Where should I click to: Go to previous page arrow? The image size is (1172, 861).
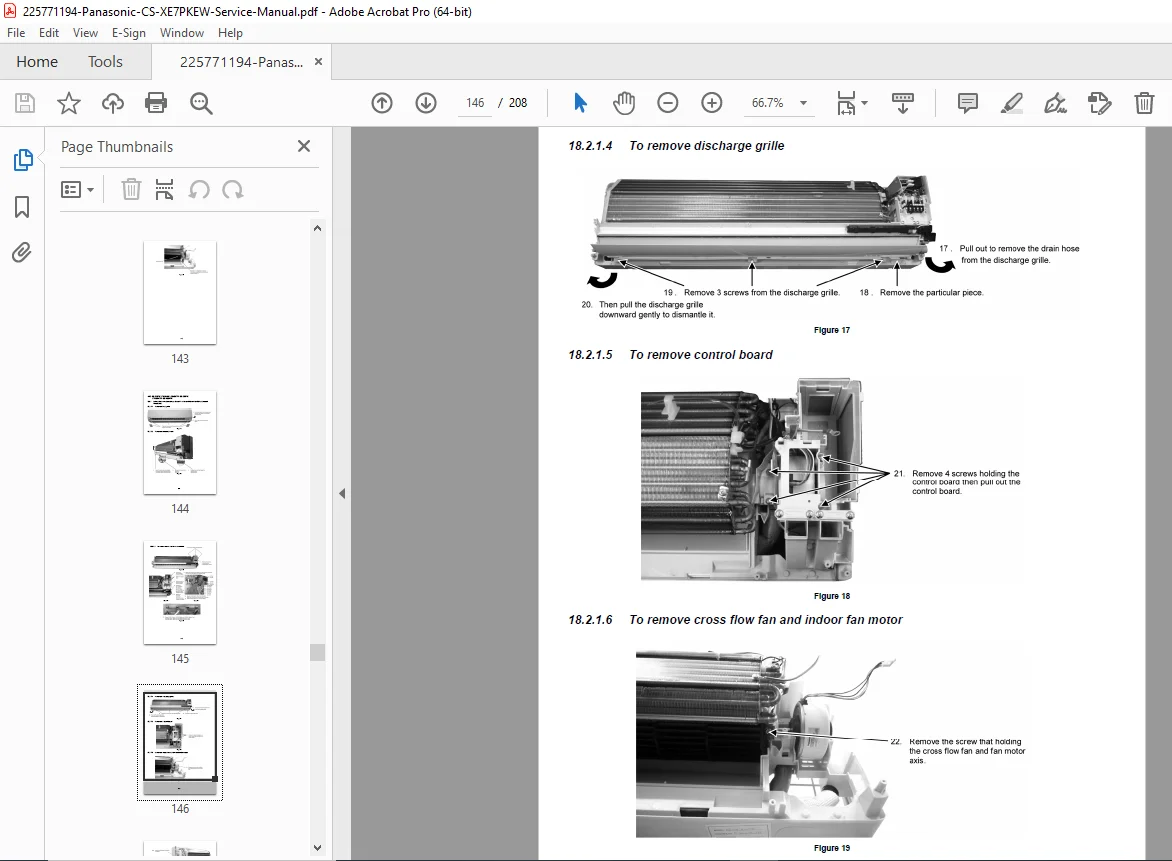[382, 103]
